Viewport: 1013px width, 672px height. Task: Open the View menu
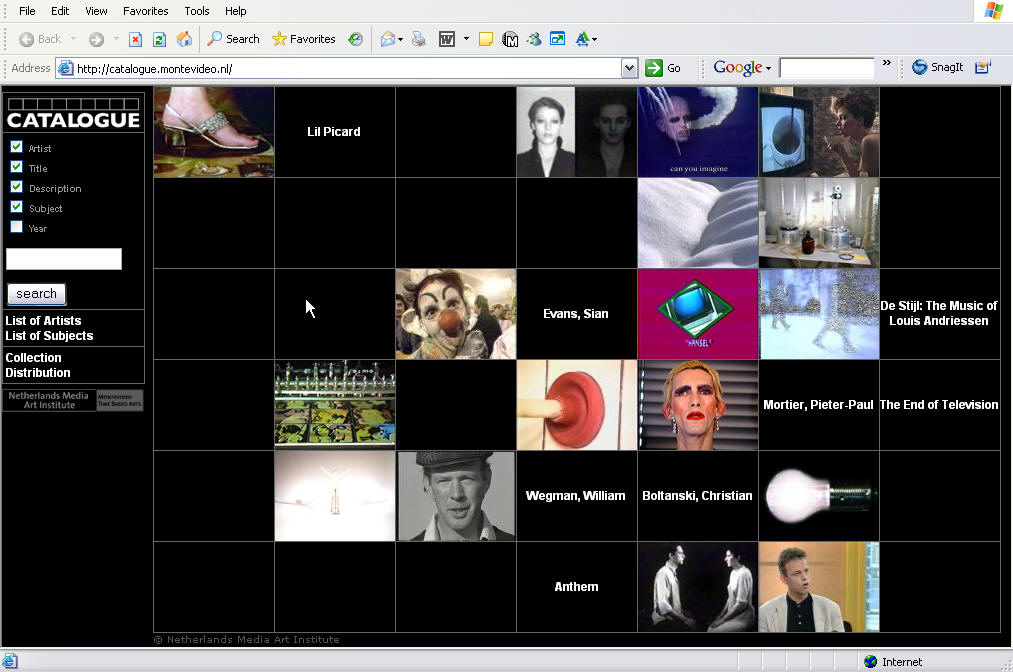coord(96,11)
